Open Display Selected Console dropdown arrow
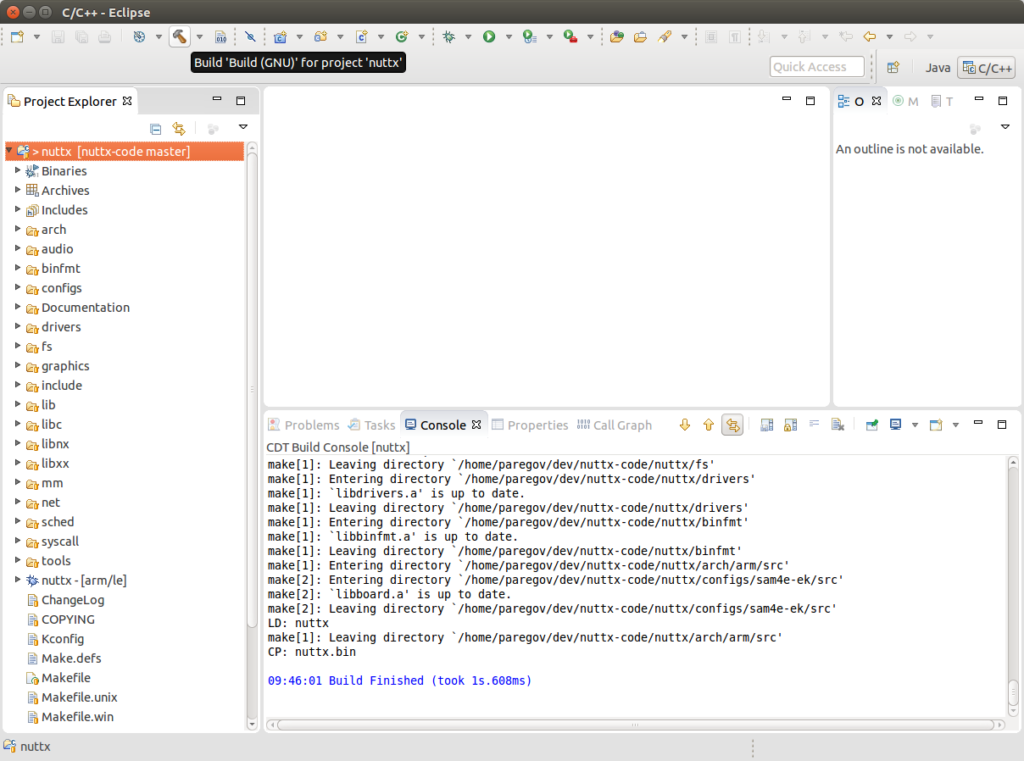 [915, 425]
